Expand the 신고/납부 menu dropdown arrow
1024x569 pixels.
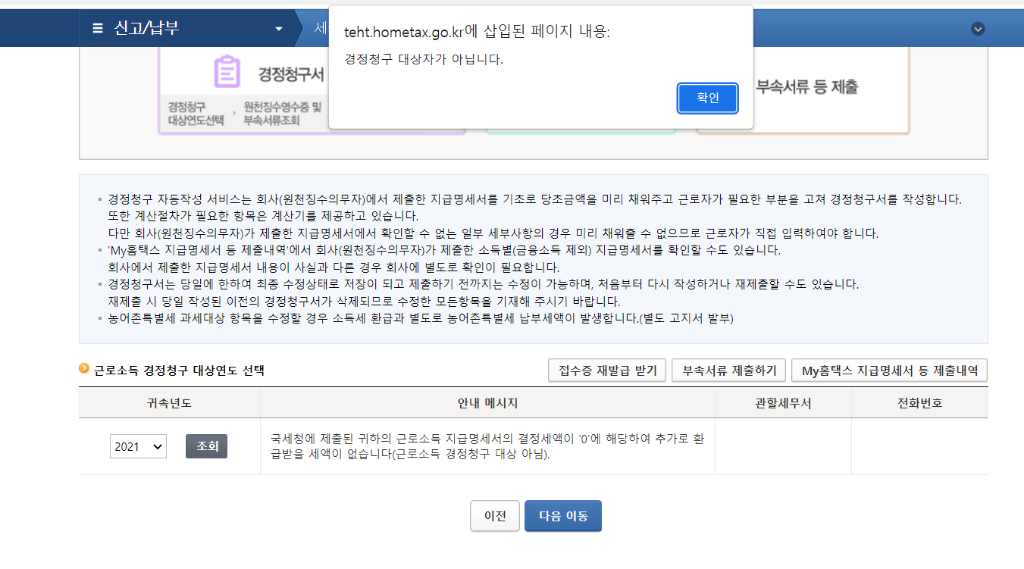[279, 28]
